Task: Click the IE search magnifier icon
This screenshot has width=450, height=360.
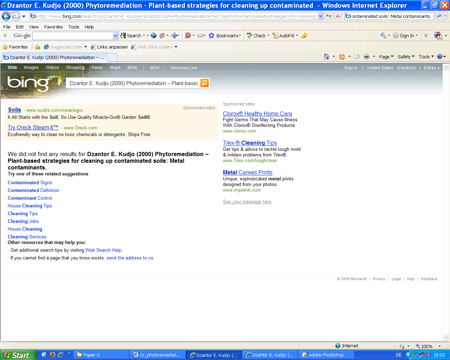Action: [x=439, y=16]
